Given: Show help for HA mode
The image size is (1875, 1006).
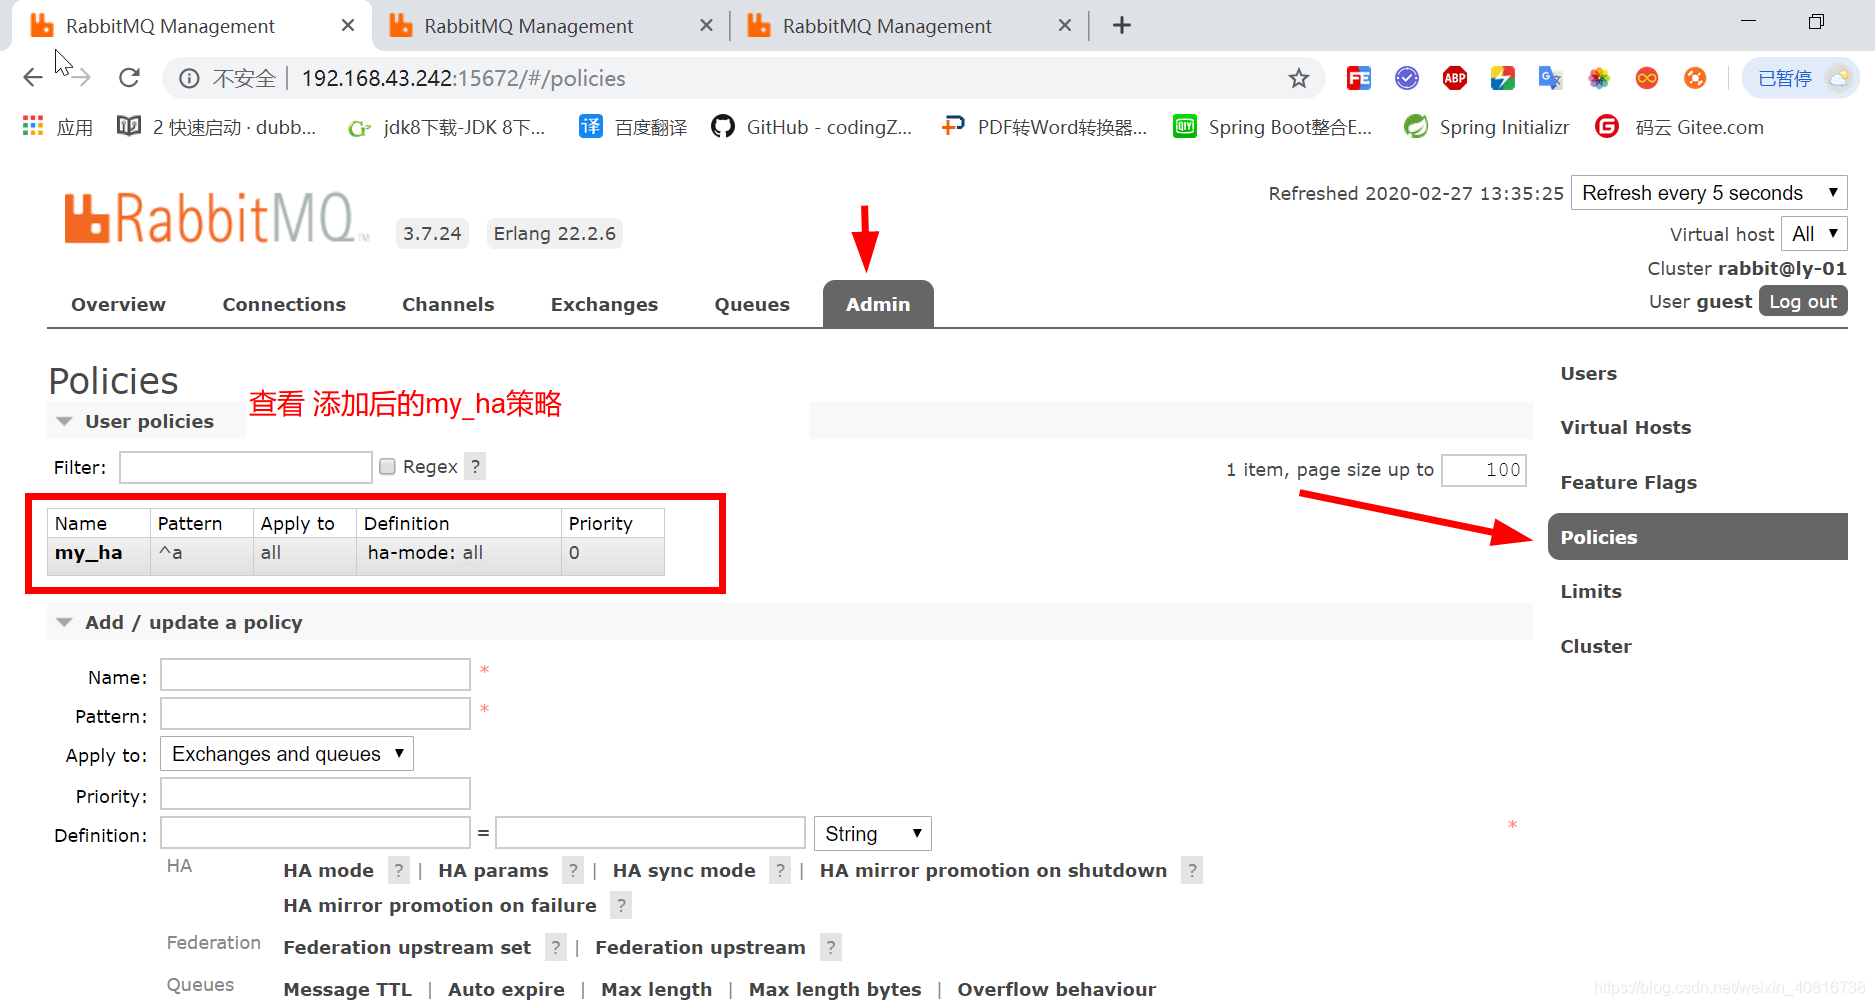Looking at the screenshot, I should [398, 870].
